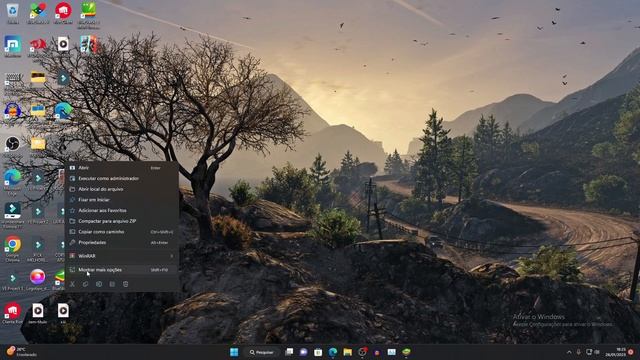
Task: Choose Compactar para arquivo ZIP
Action: pyautogui.click(x=121, y=221)
